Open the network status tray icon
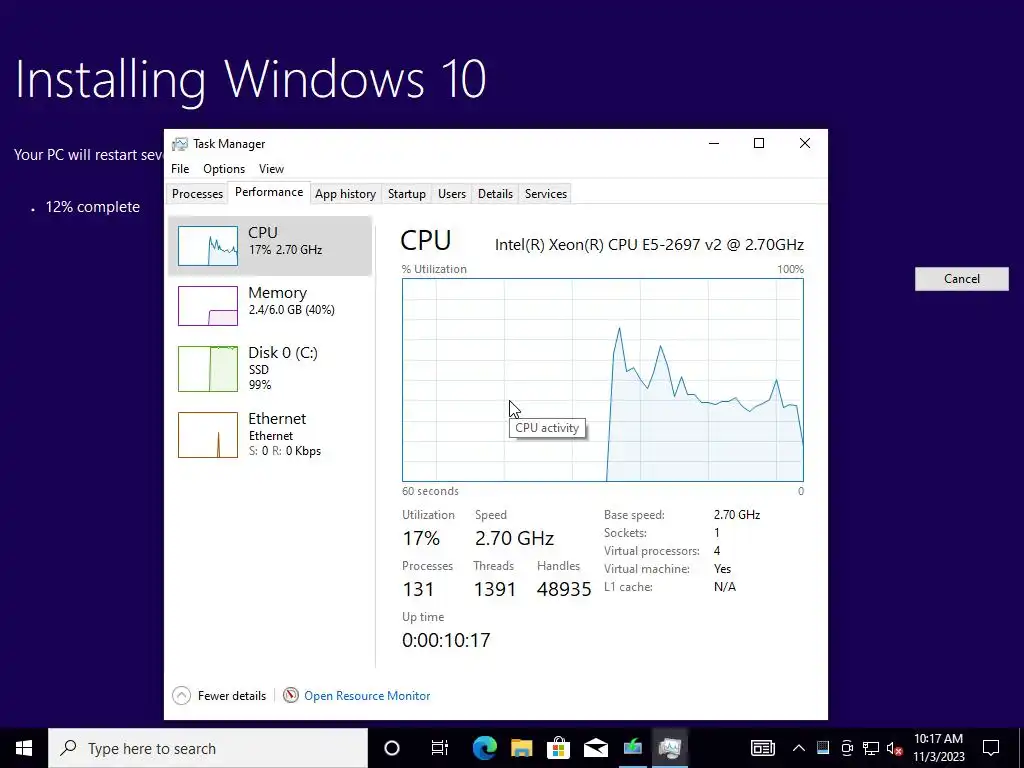The image size is (1024, 768). 871,748
